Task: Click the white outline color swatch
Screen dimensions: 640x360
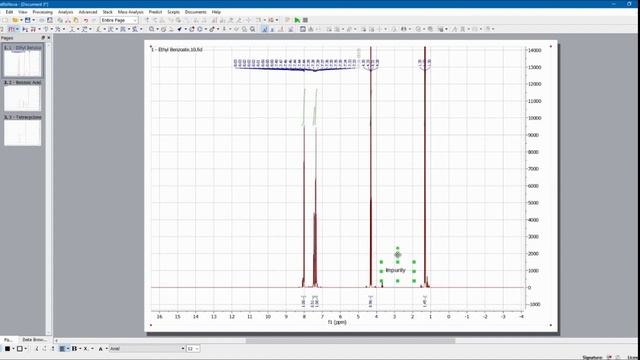Action: (20, 349)
